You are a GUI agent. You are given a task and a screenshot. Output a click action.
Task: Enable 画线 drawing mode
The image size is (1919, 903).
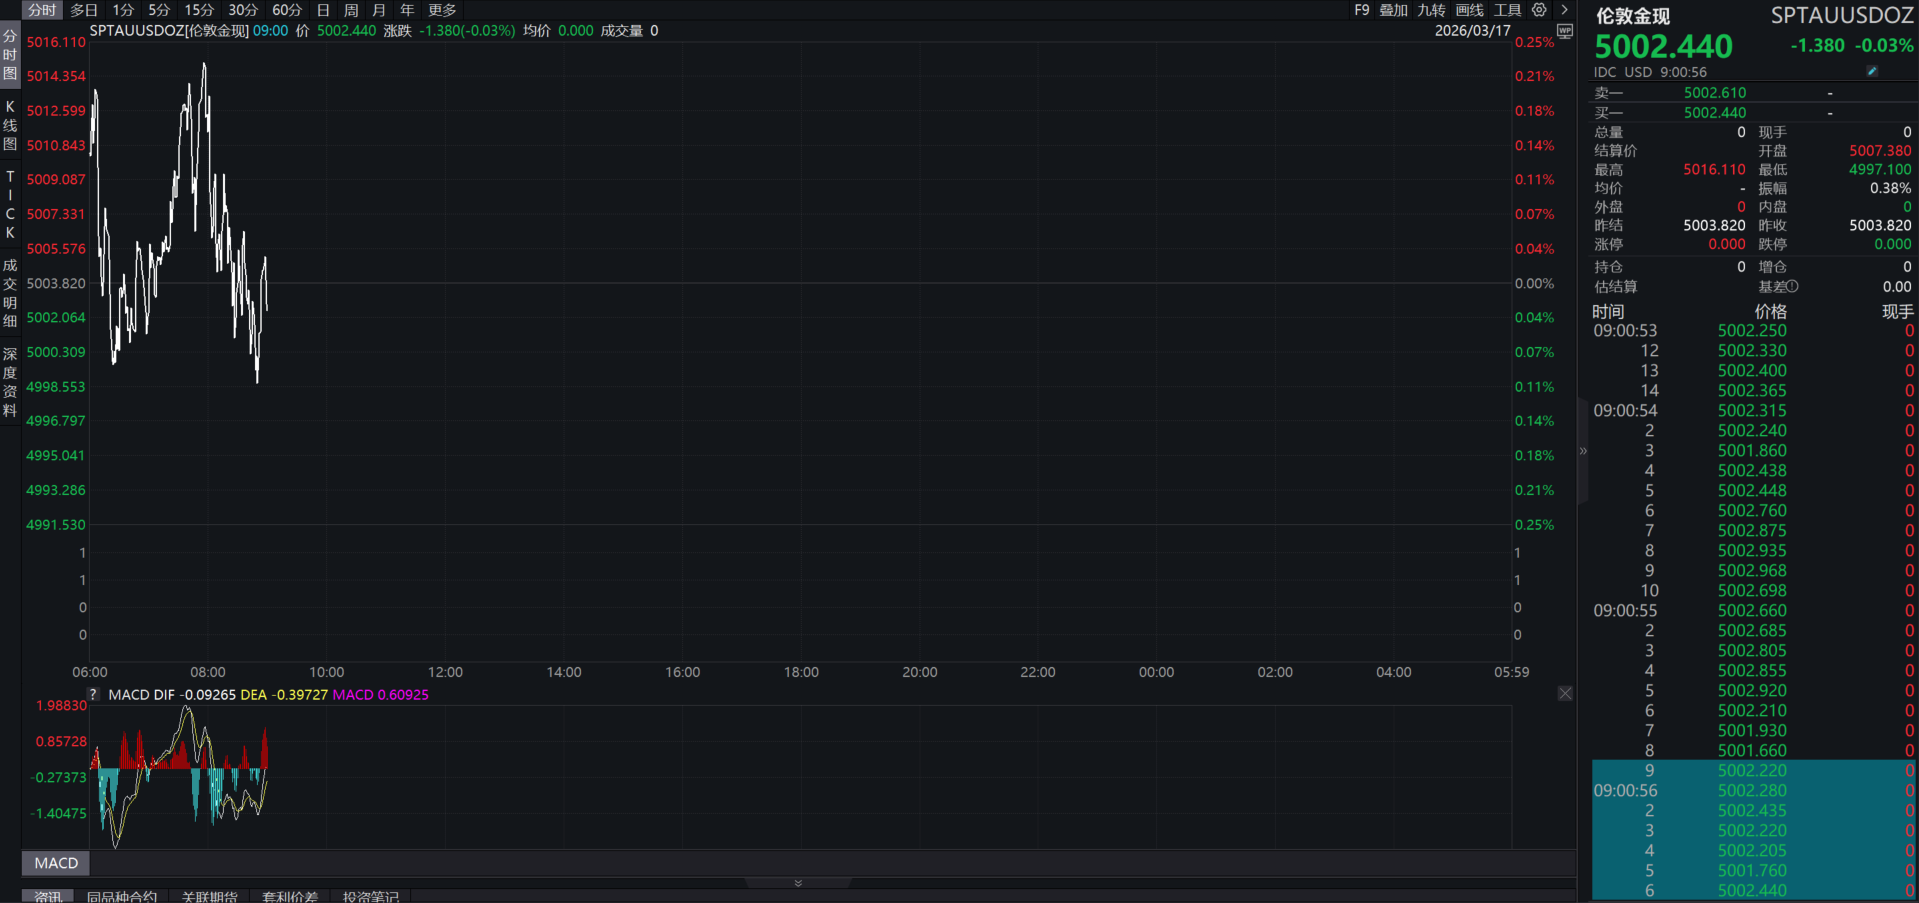(1469, 10)
